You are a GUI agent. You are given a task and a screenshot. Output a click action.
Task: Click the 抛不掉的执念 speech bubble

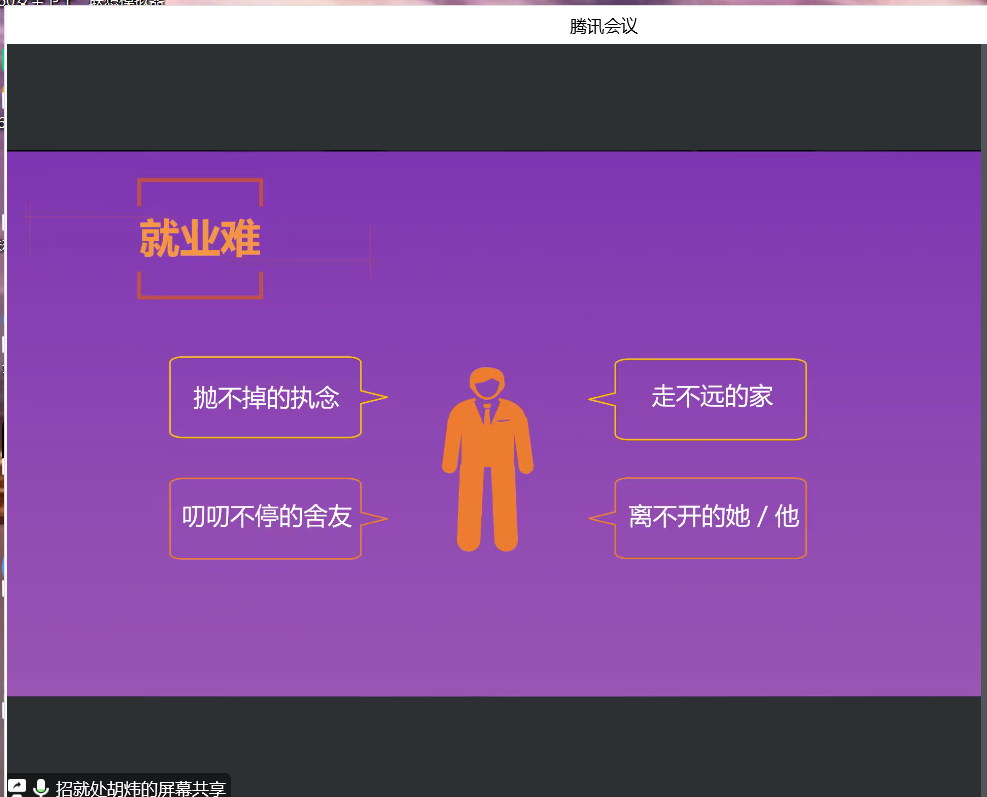pos(265,397)
